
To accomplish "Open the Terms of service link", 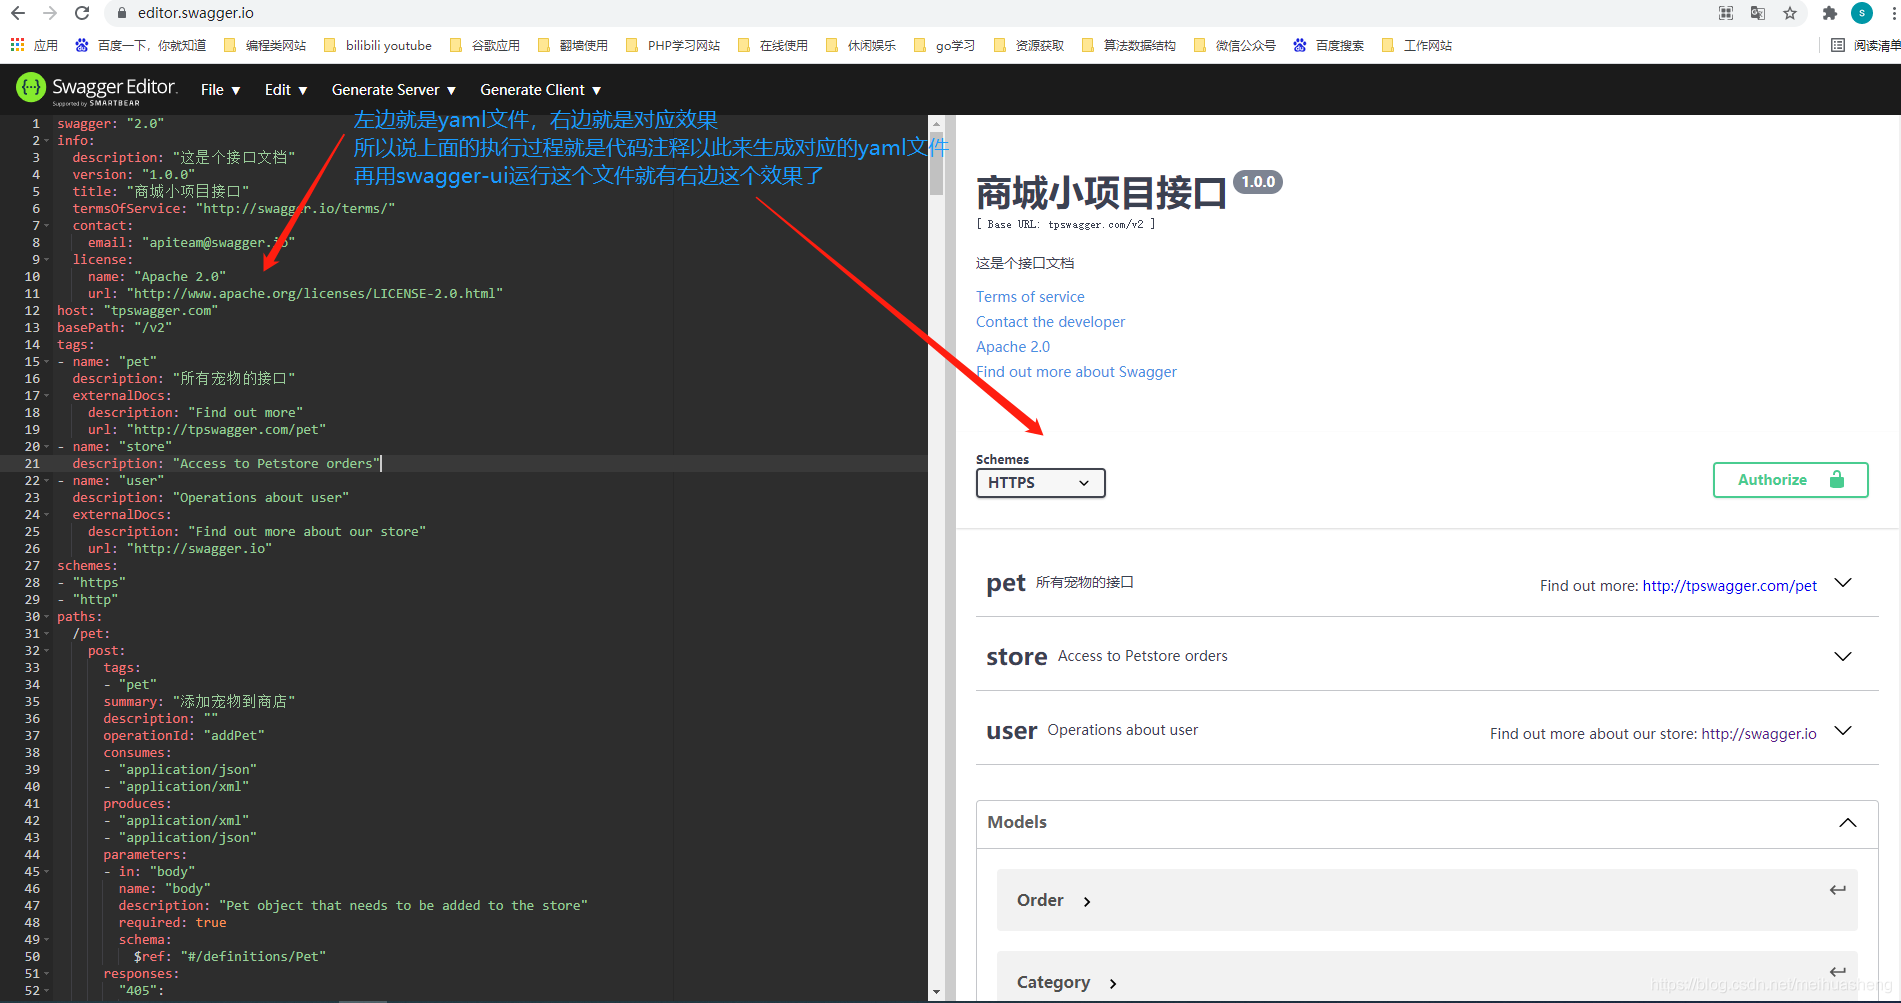I will point(1030,297).
